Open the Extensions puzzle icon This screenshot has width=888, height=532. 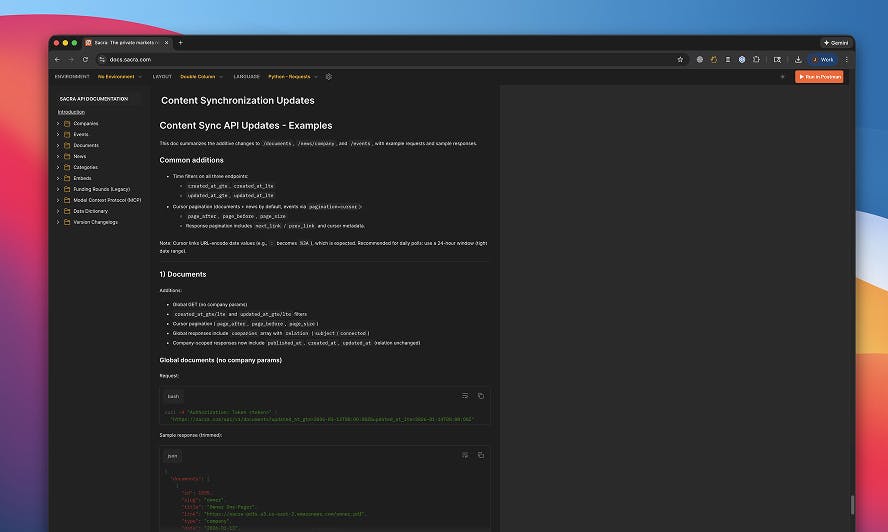click(756, 59)
